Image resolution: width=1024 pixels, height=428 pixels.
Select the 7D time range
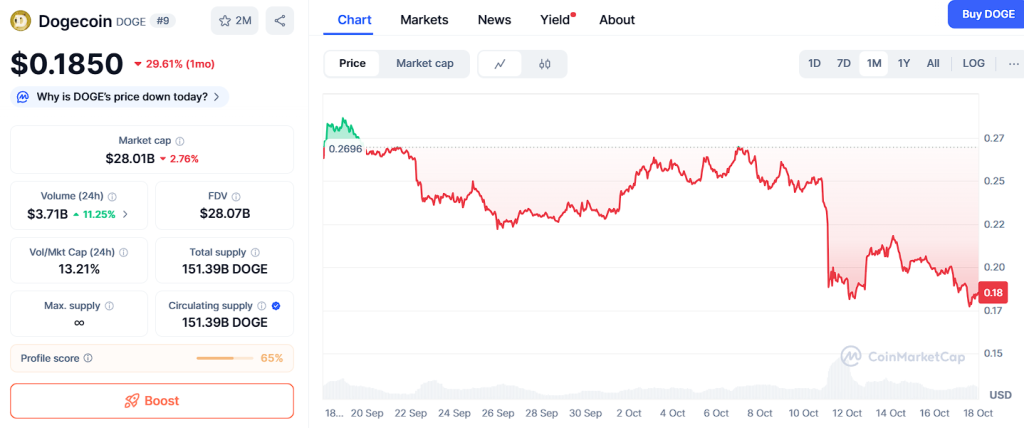click(x=843, y=64)
